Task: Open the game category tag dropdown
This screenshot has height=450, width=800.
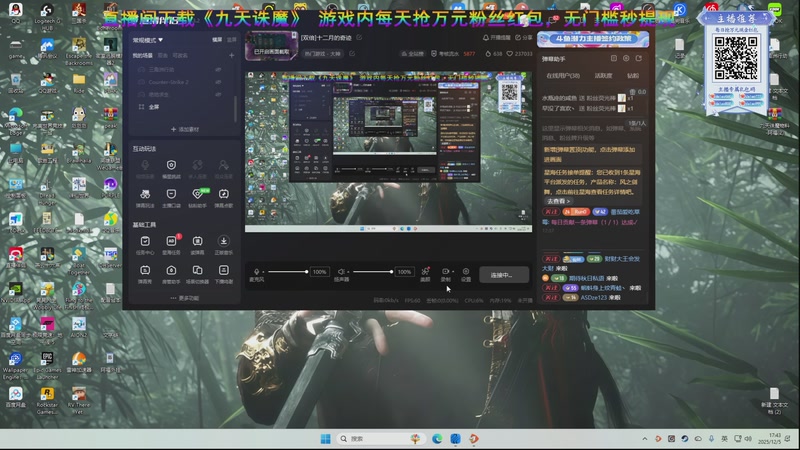Action: [x=323, y=54]
